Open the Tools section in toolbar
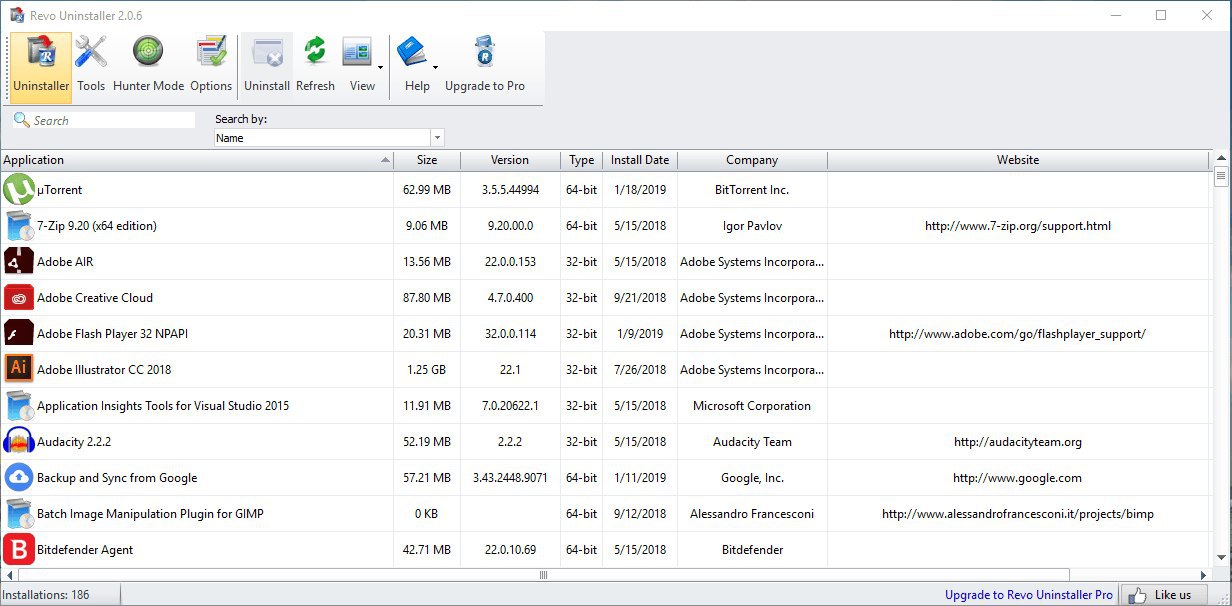1232x606 pixels. 91,65
